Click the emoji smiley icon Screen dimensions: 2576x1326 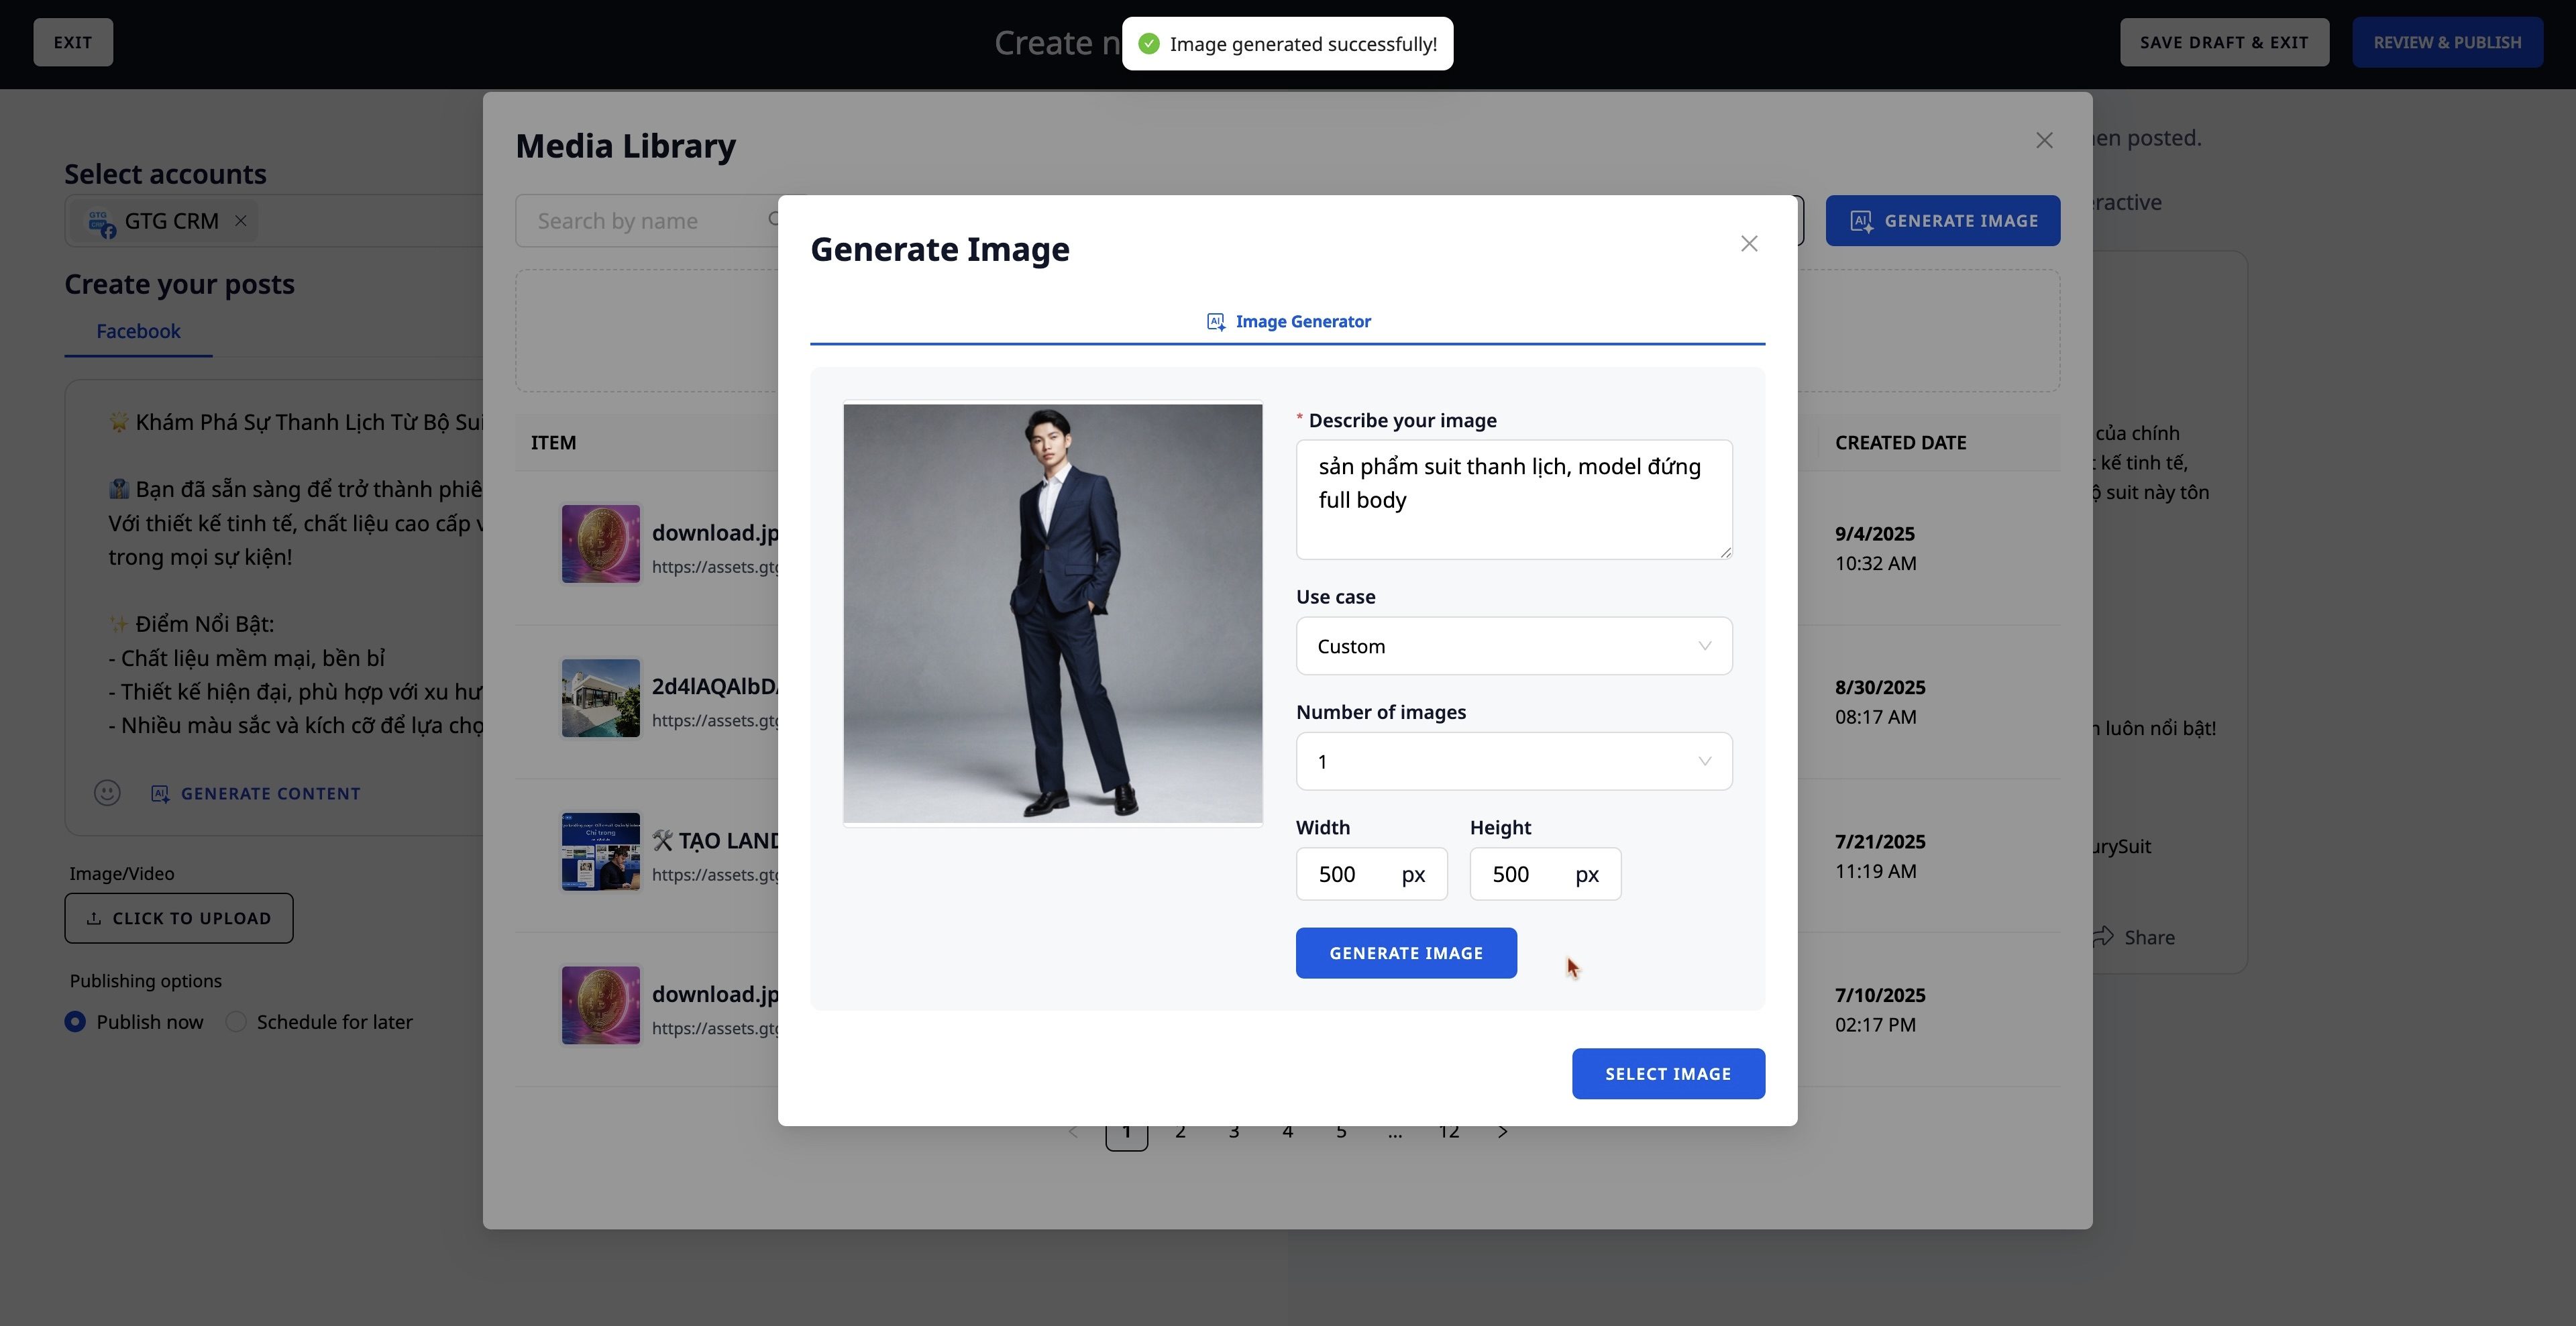click(107, 793)
